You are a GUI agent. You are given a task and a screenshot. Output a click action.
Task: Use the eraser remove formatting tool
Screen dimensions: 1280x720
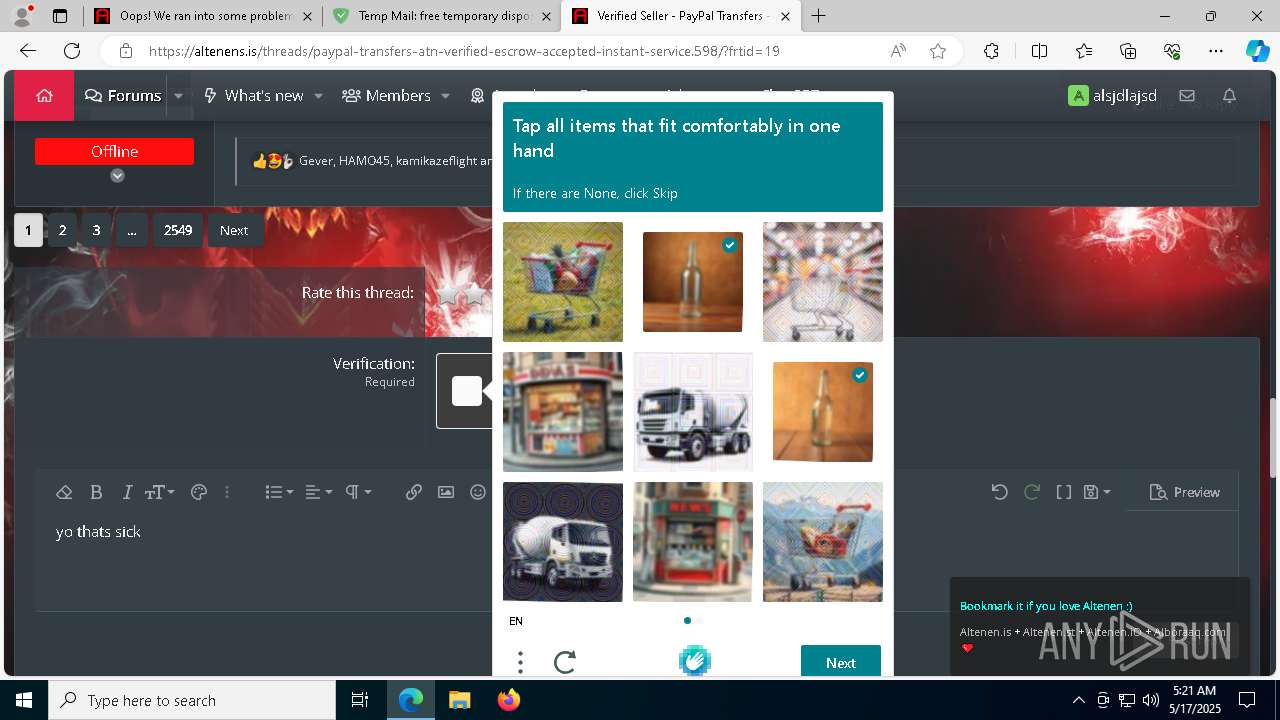(x=64, y=492)
